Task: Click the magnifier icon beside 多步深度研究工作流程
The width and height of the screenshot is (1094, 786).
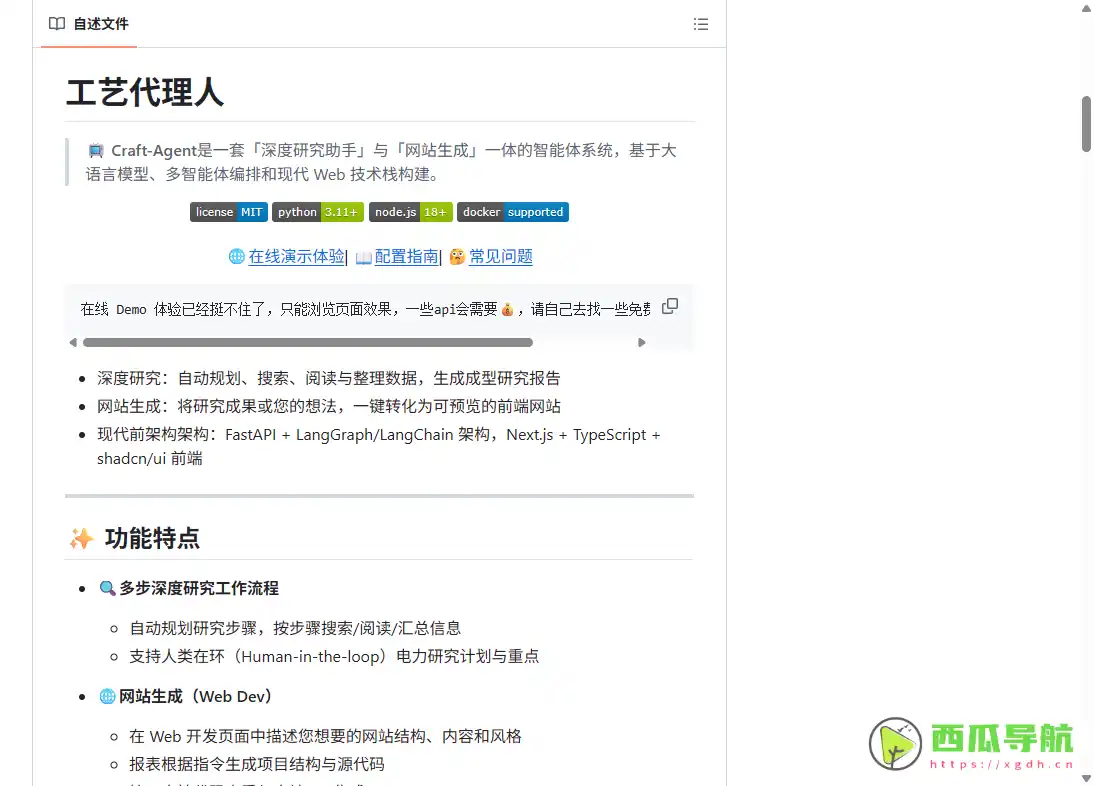Action: tap(107, 588)
